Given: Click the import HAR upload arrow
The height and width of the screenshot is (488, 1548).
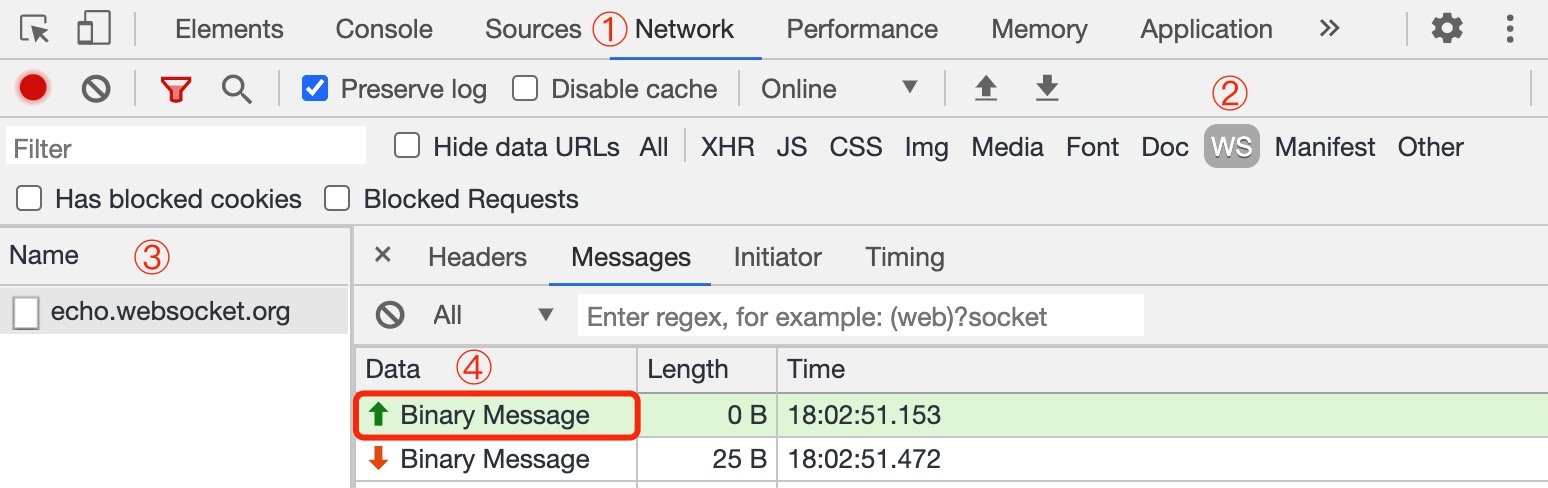Looking at the screenshot, I should pyautogui.click(x=986, y=89).
